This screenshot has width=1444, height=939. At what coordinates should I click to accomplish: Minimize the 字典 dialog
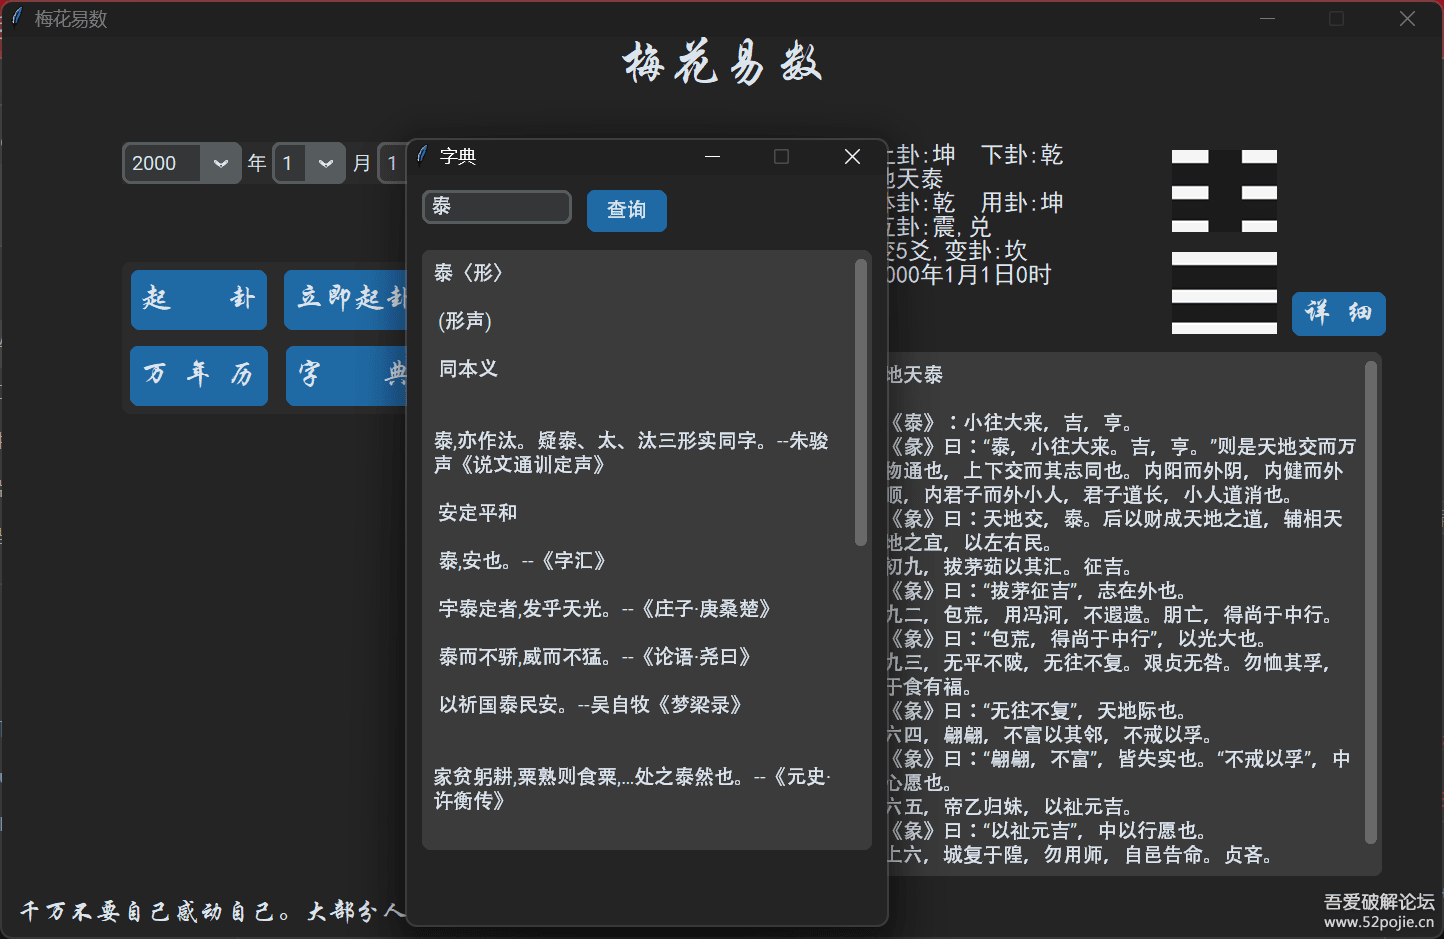(712, 156)
